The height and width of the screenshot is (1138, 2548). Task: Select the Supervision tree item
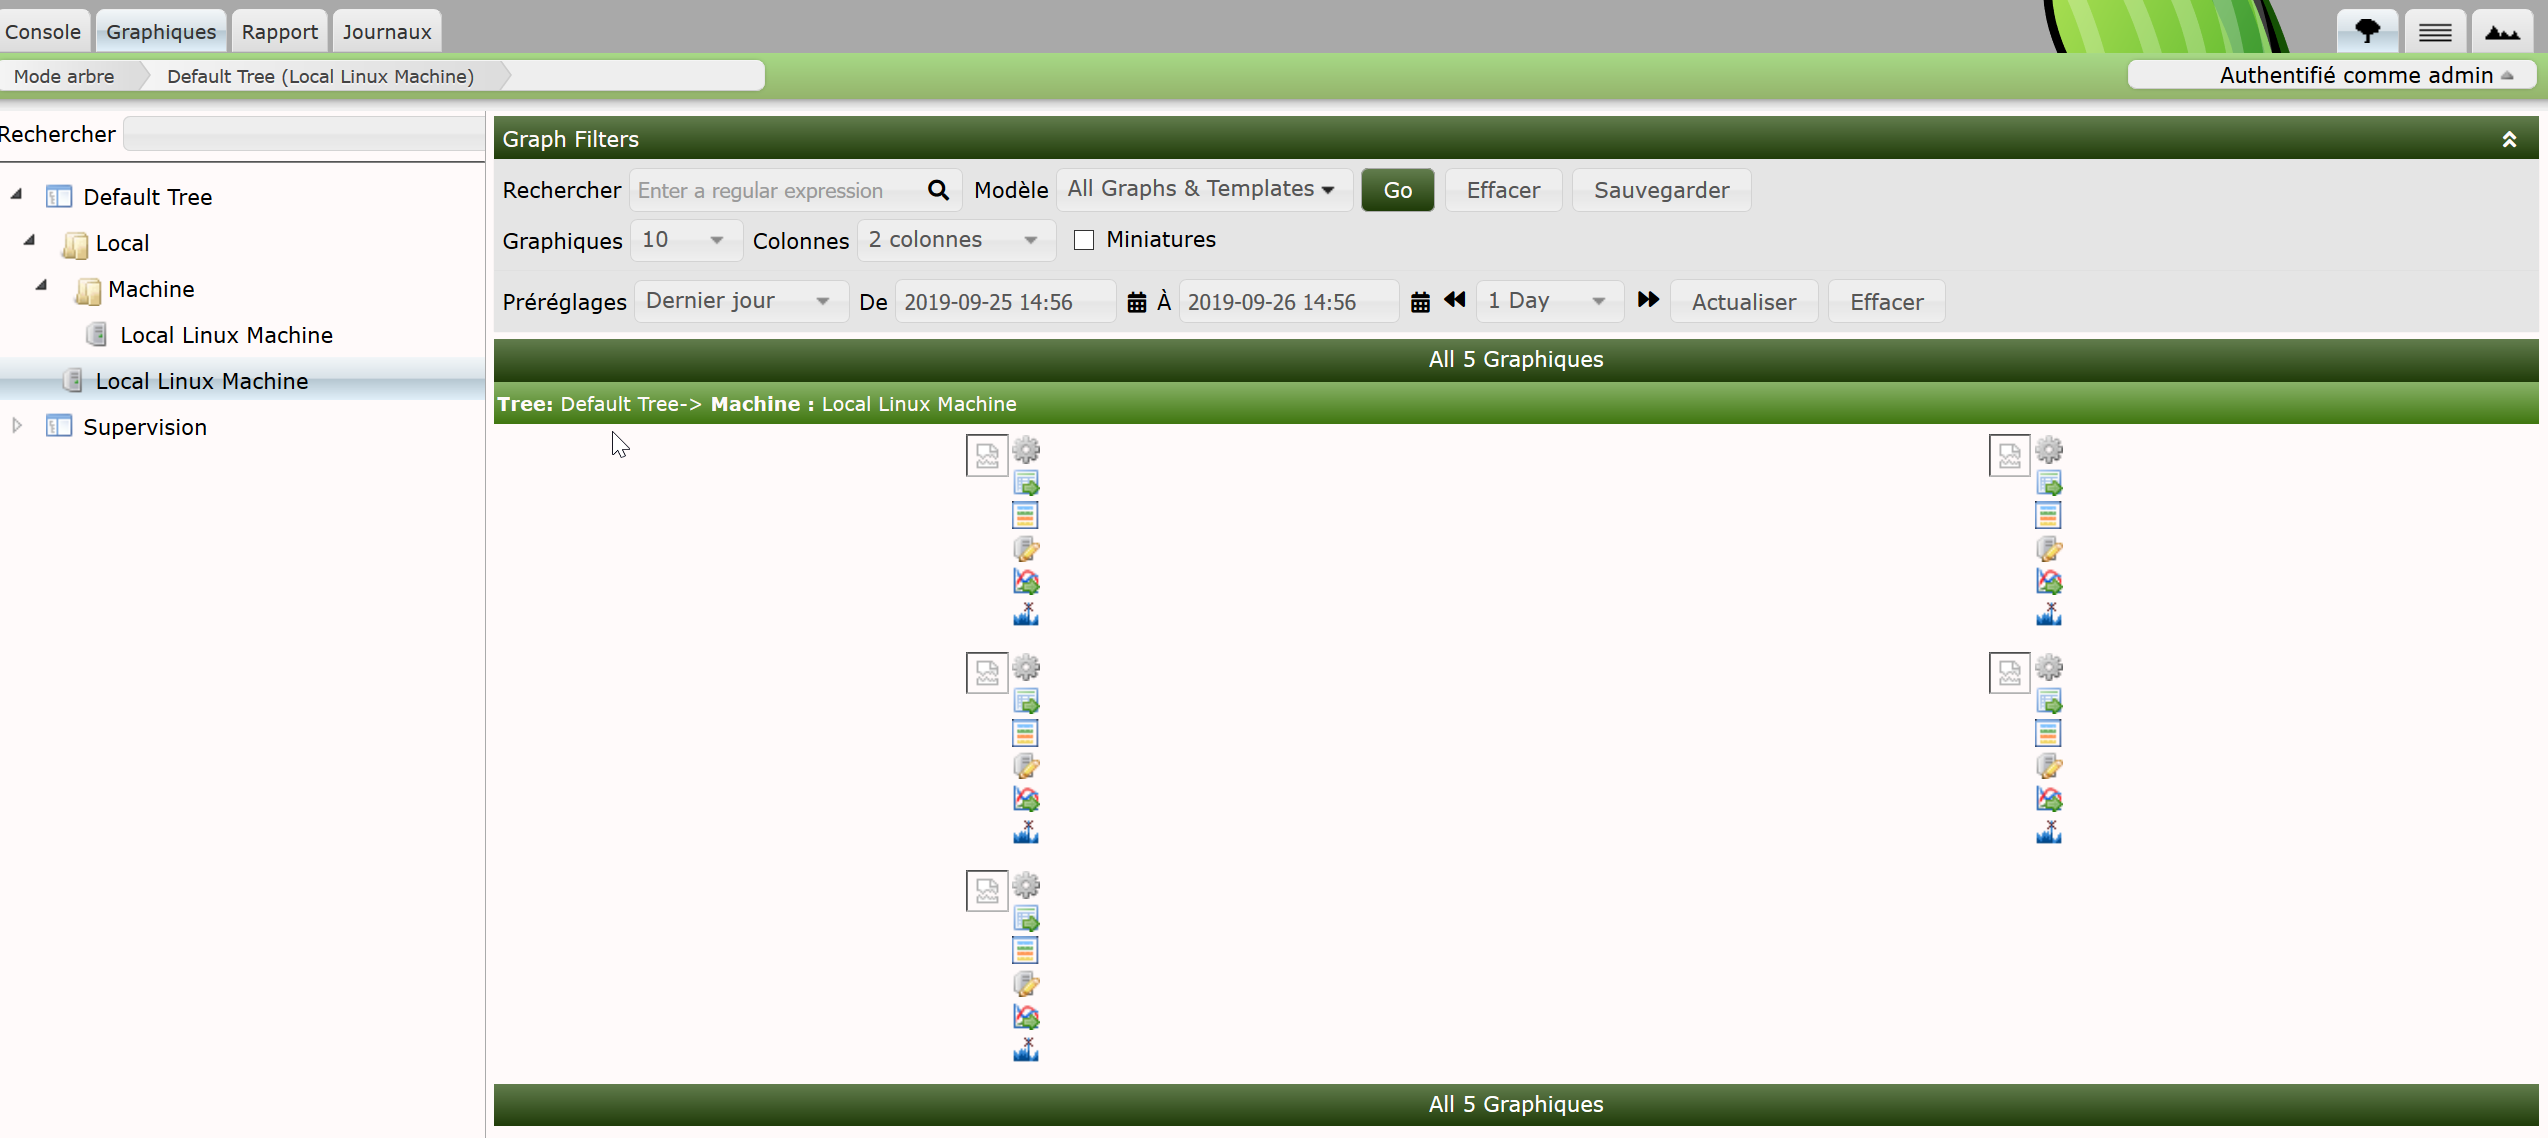click(145, 427)
